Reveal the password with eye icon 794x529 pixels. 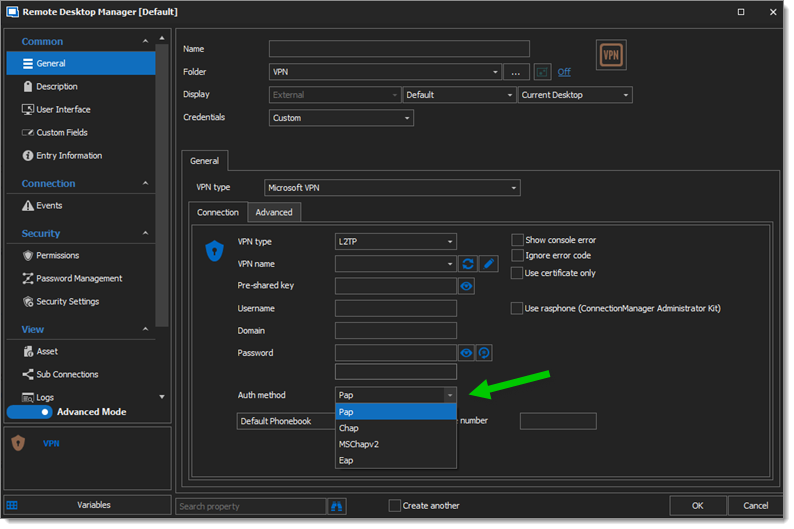(466, 353)
